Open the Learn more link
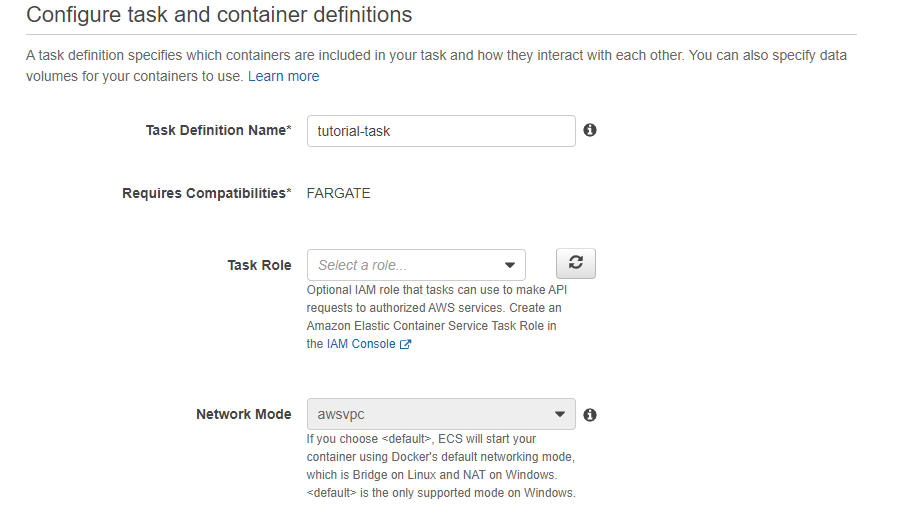902x530 pixels. [x=284, y=76]
